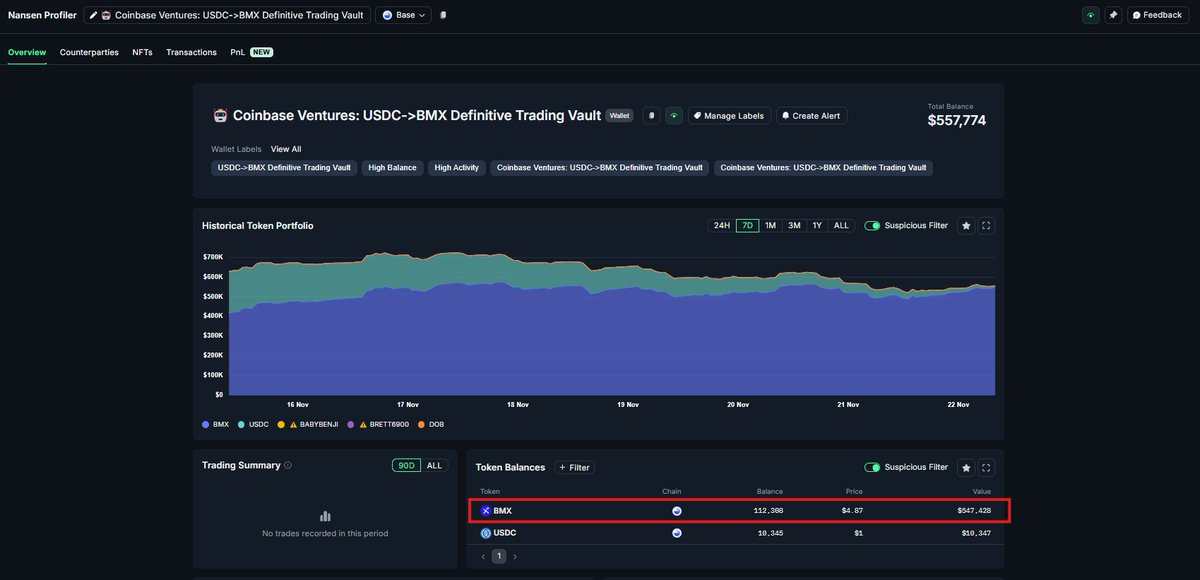This screenshot has height=580, width=1200.
Task: Select 90D in Trading Summary
Action: 406,465
